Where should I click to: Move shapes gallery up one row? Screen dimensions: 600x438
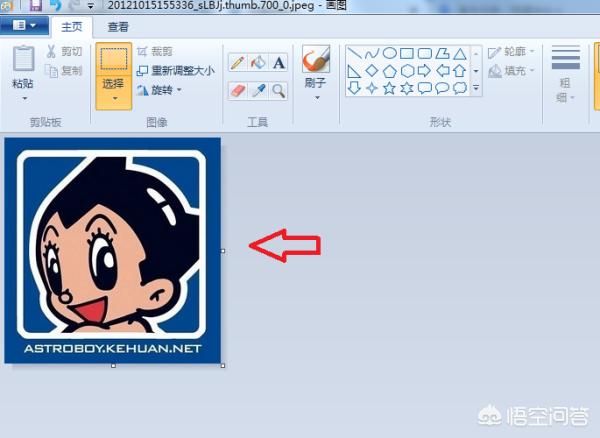476,54
